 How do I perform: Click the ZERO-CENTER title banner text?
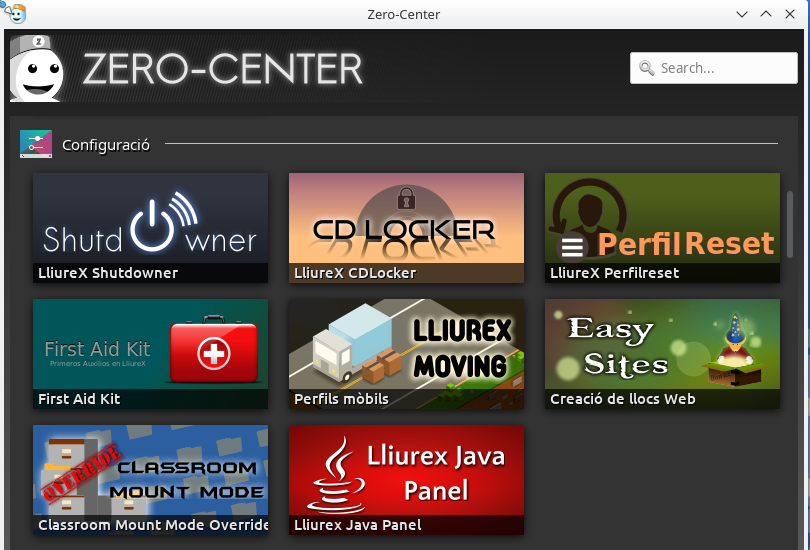pyautogui.click(x=222, y=69)
